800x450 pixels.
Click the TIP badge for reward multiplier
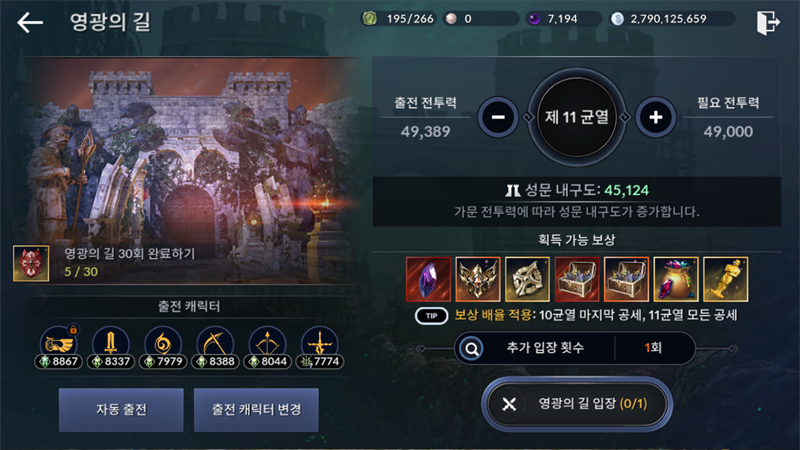coord(432,316)
